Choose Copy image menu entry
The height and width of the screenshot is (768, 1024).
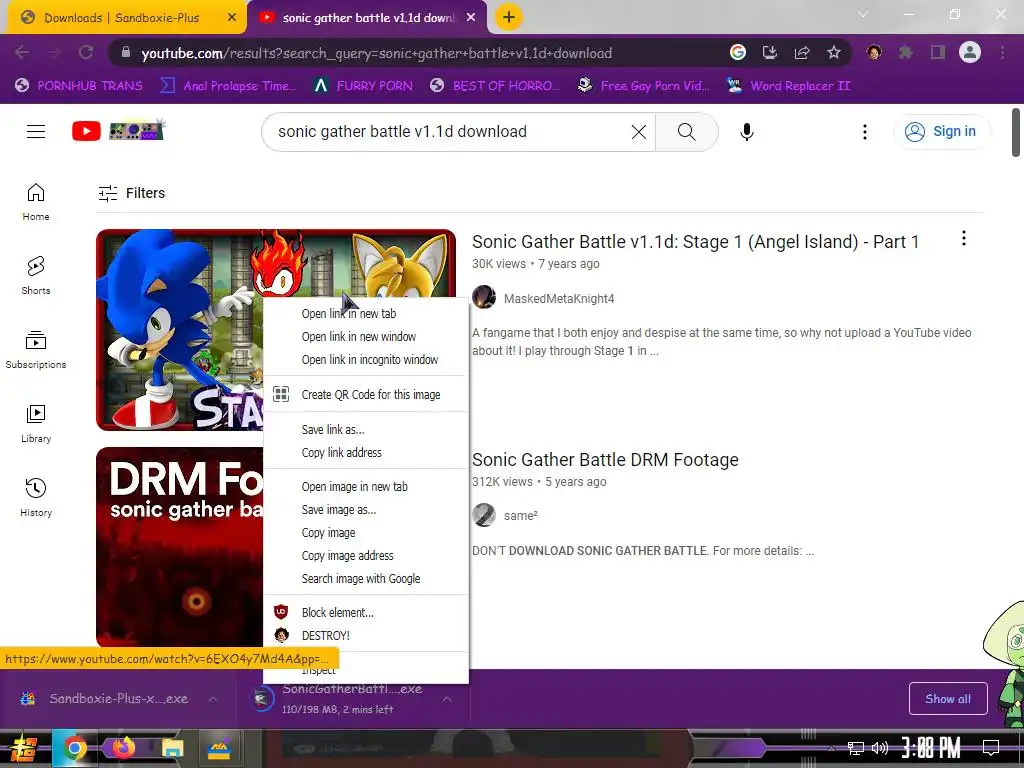click(x=366, y=533)
